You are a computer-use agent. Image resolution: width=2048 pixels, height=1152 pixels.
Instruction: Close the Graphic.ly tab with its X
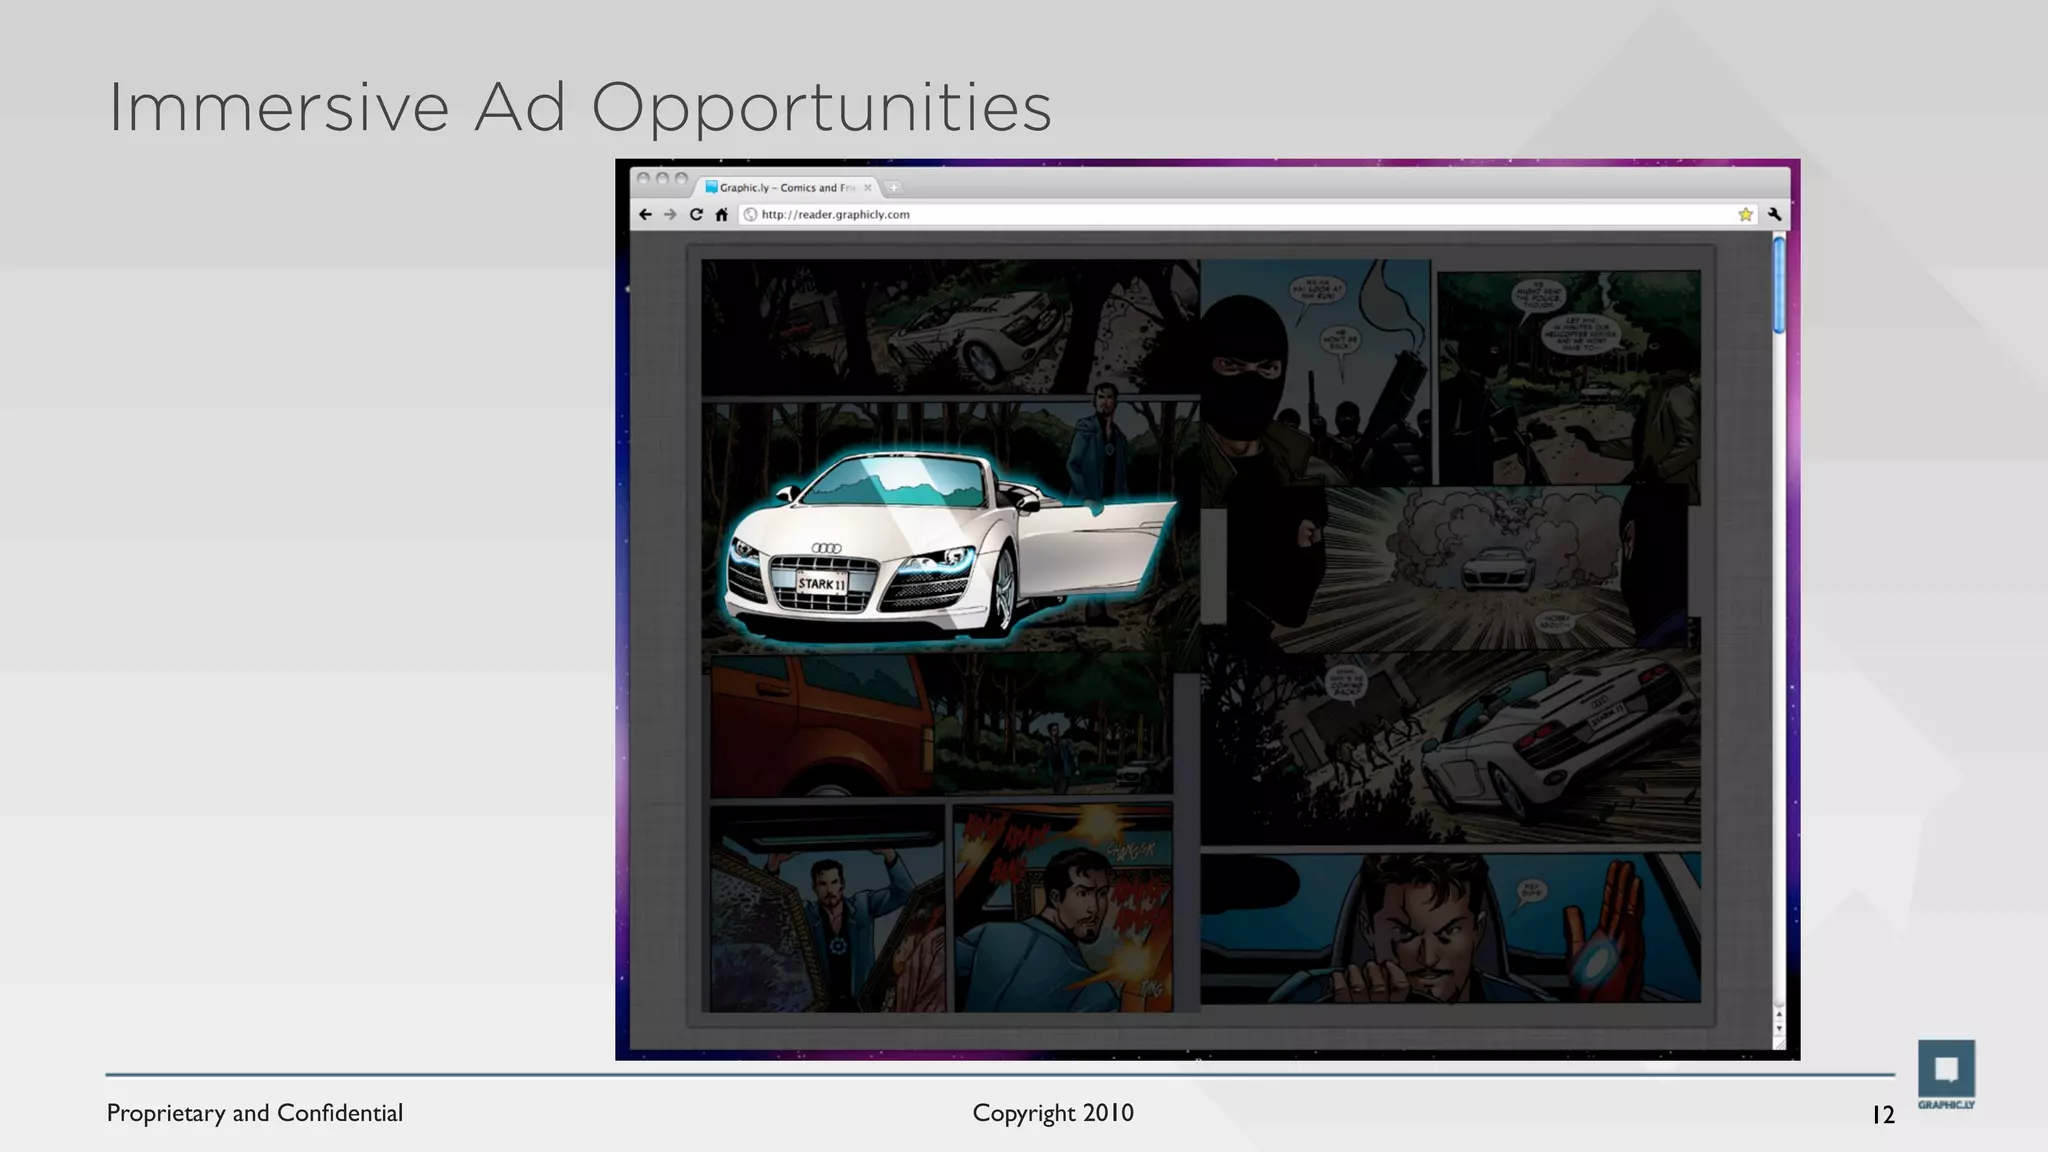click(x=867, y=187)
